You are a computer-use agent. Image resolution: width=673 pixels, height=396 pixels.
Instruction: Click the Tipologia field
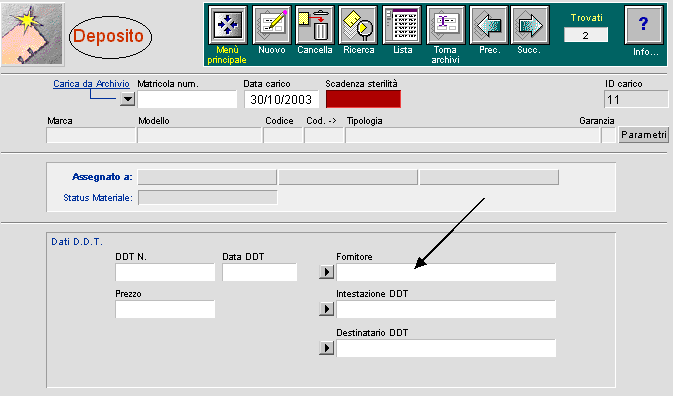coord(473,136)
